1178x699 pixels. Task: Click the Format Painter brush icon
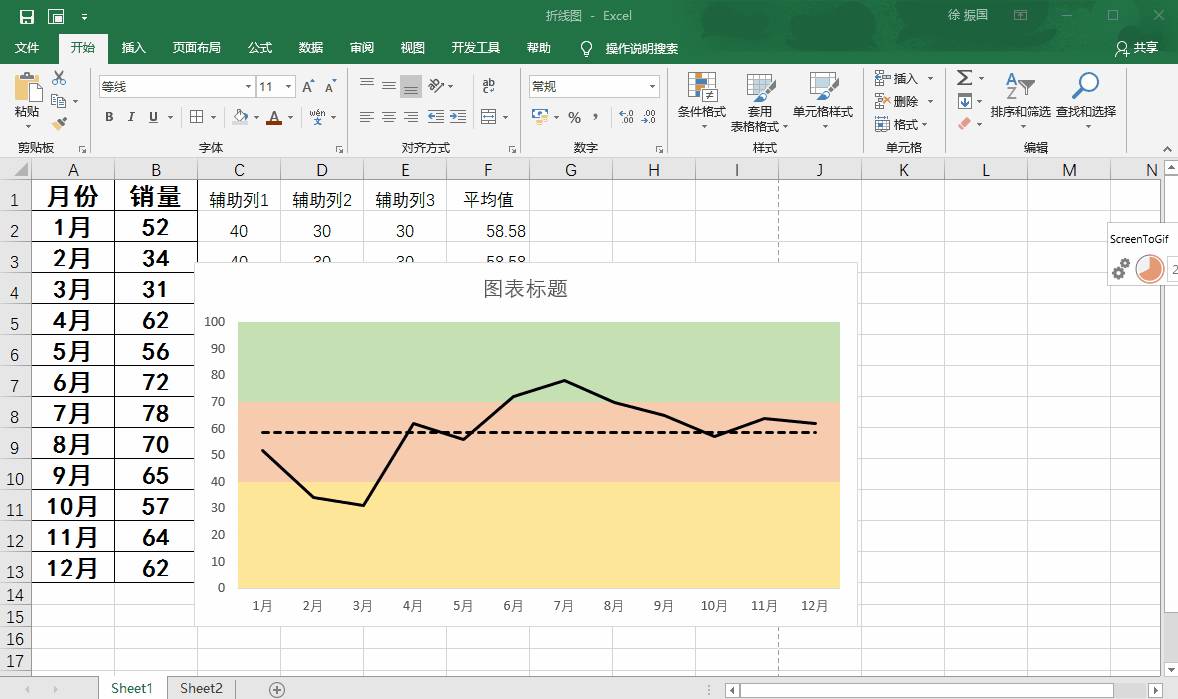click(x=59, y=123)
